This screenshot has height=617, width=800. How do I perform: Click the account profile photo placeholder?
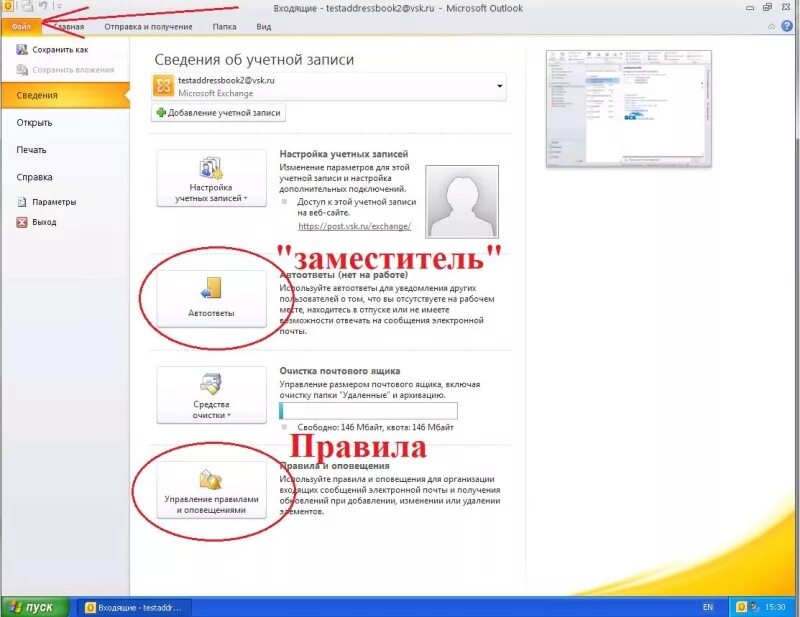tap(462, 202)
